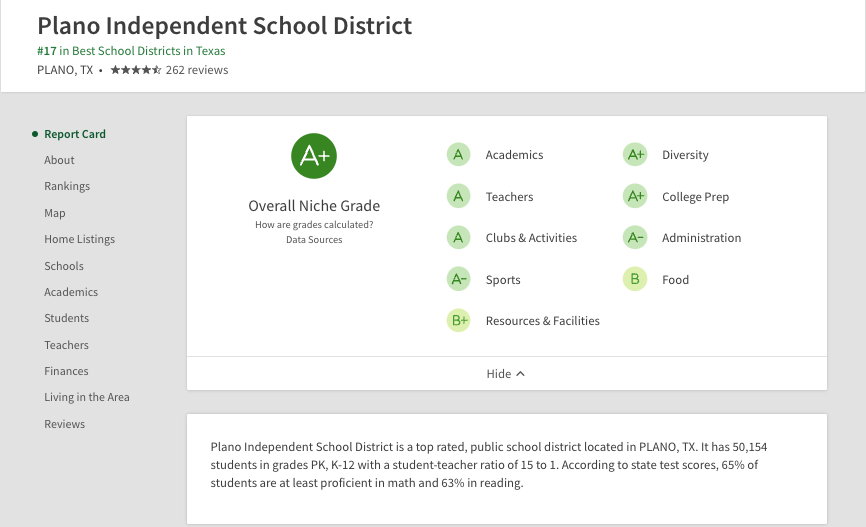Open #17 in Best School Districts link
The image size is (866, 527).
(x=131, y=51)
